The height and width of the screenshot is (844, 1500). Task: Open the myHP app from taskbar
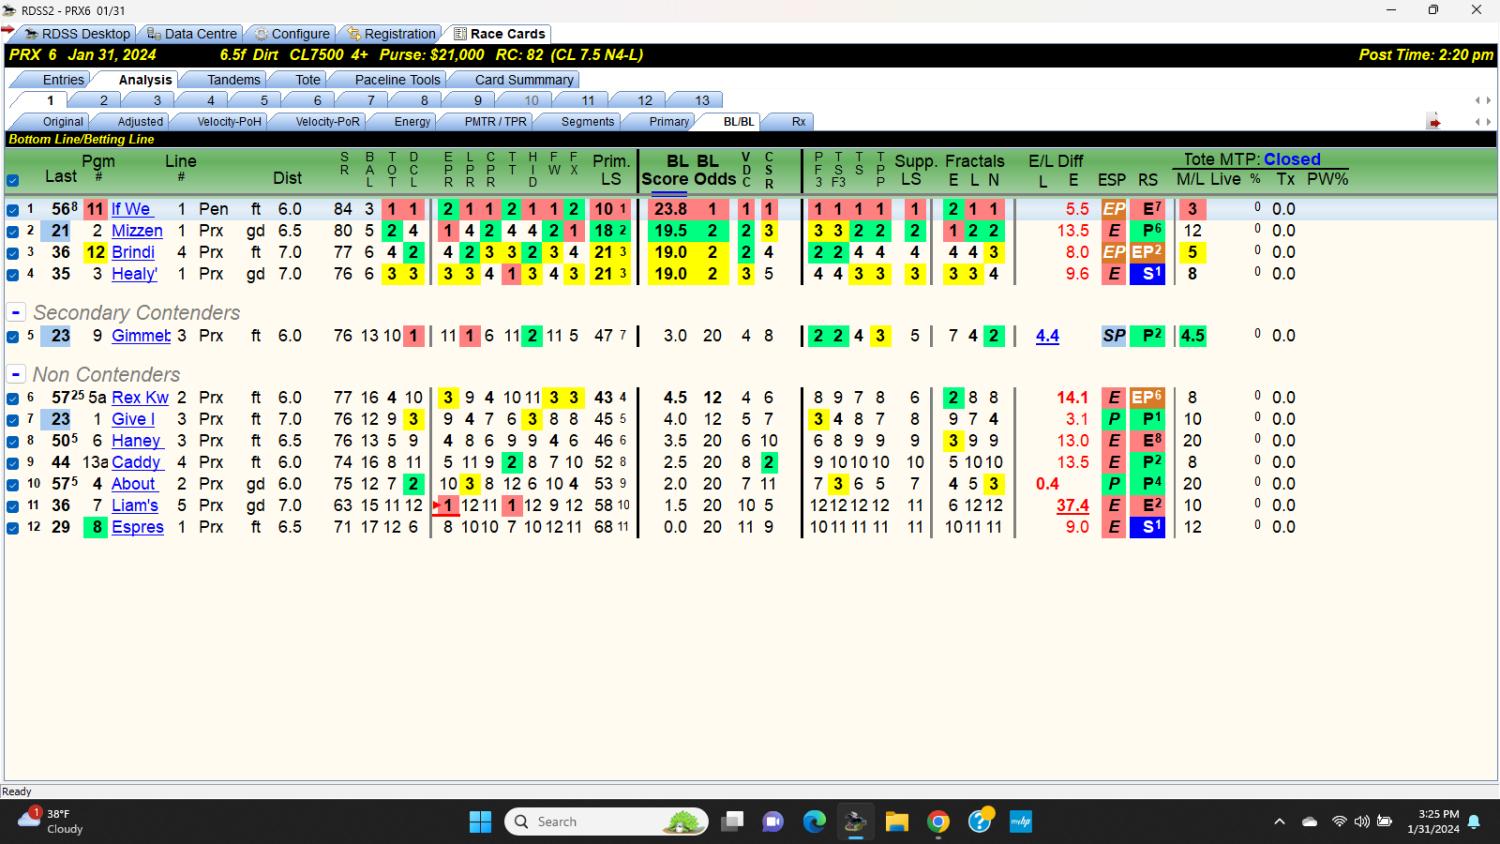tap(1020, 822)
